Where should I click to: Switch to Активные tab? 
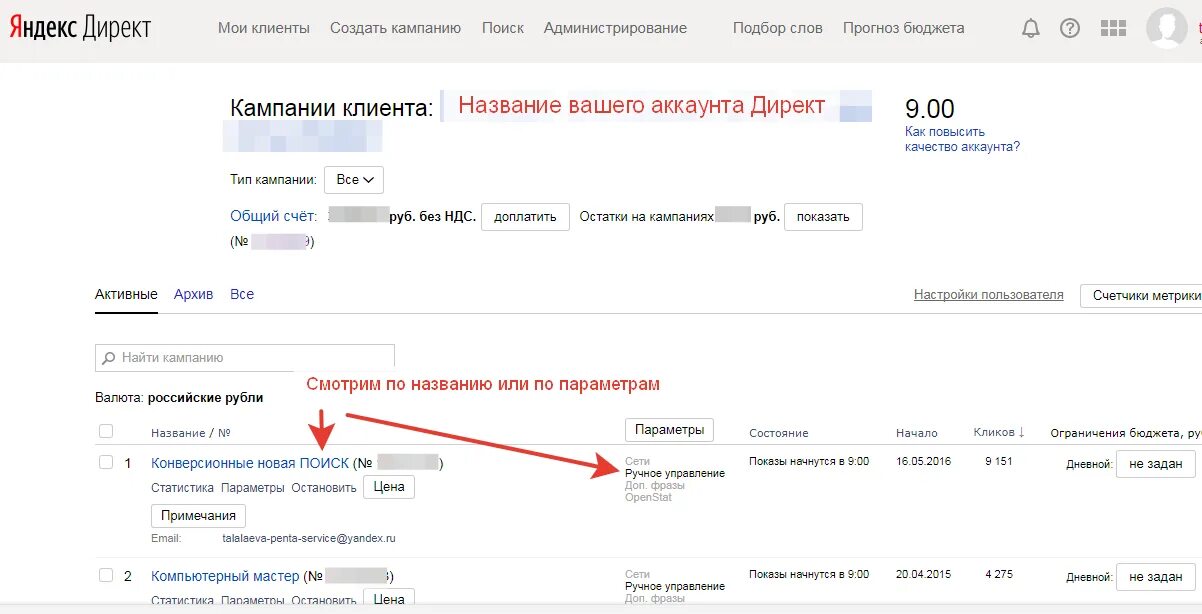pos(126,294)
